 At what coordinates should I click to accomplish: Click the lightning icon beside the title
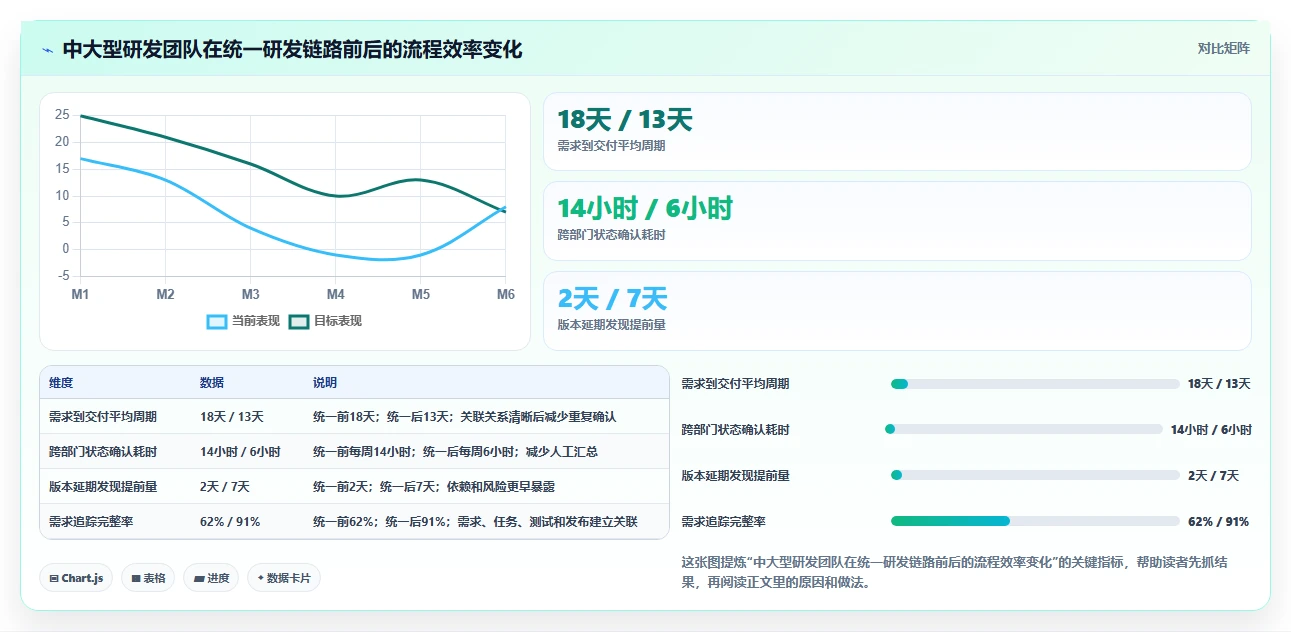pos(47,49)
